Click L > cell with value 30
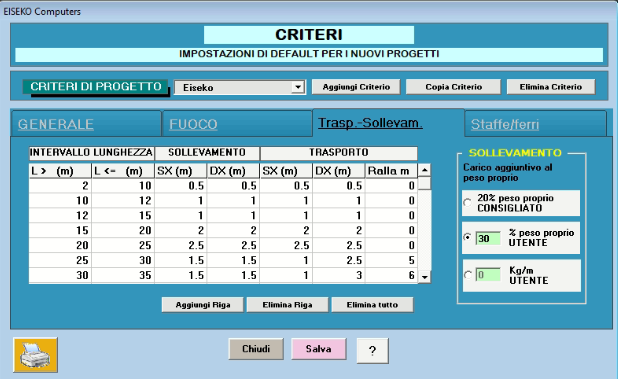This screenshot has height=379, width=618. (x=60, y=275)
